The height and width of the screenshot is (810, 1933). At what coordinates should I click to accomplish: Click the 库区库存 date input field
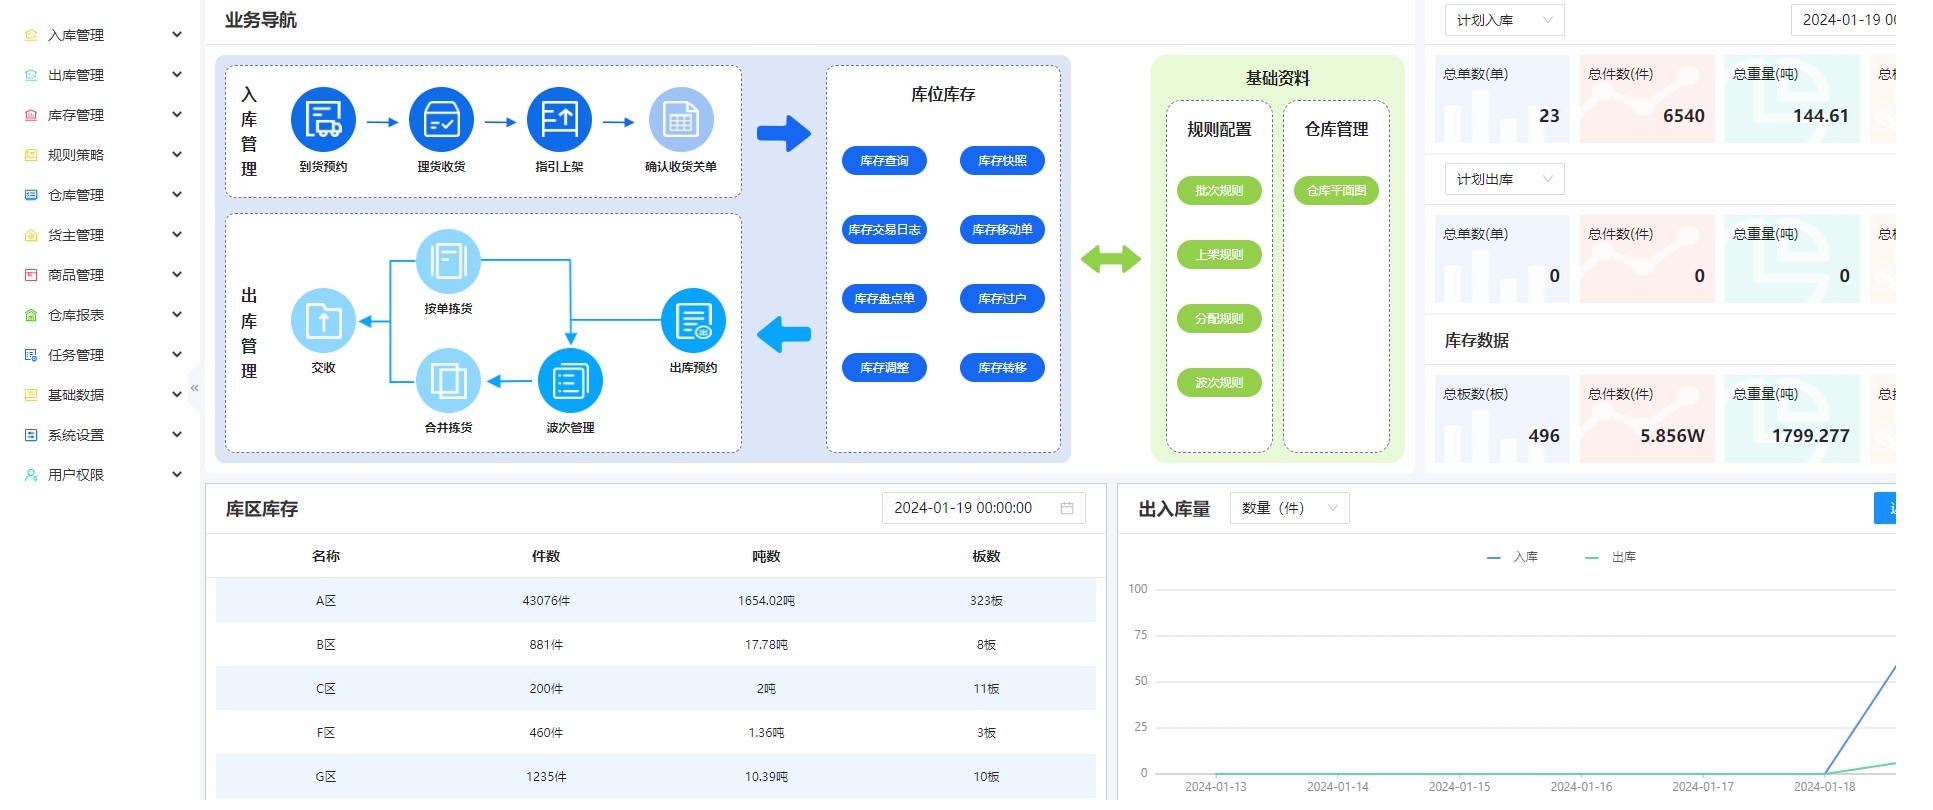[x=984, y=508]
